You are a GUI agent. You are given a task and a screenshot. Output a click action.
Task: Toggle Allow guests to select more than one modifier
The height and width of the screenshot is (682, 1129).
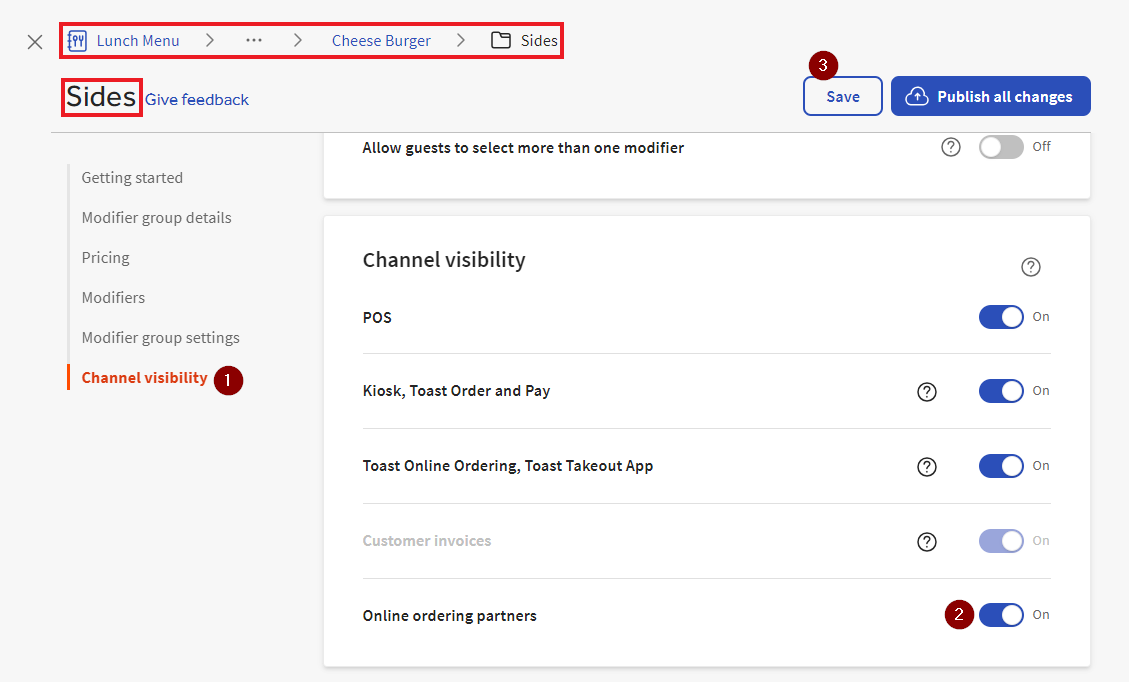coord(1001,147)
